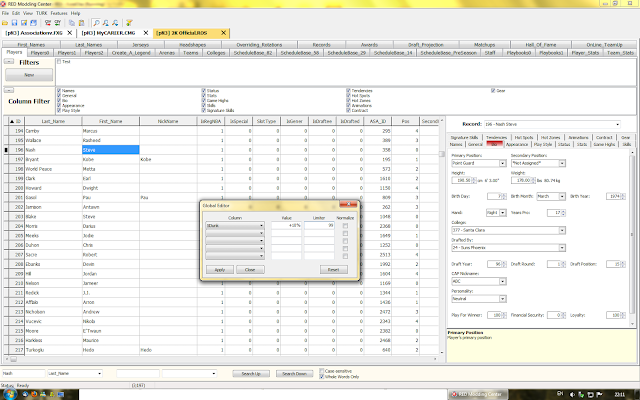
Task: Check first Normalize box in Global Editor
Action: click(x=345, y=225)
